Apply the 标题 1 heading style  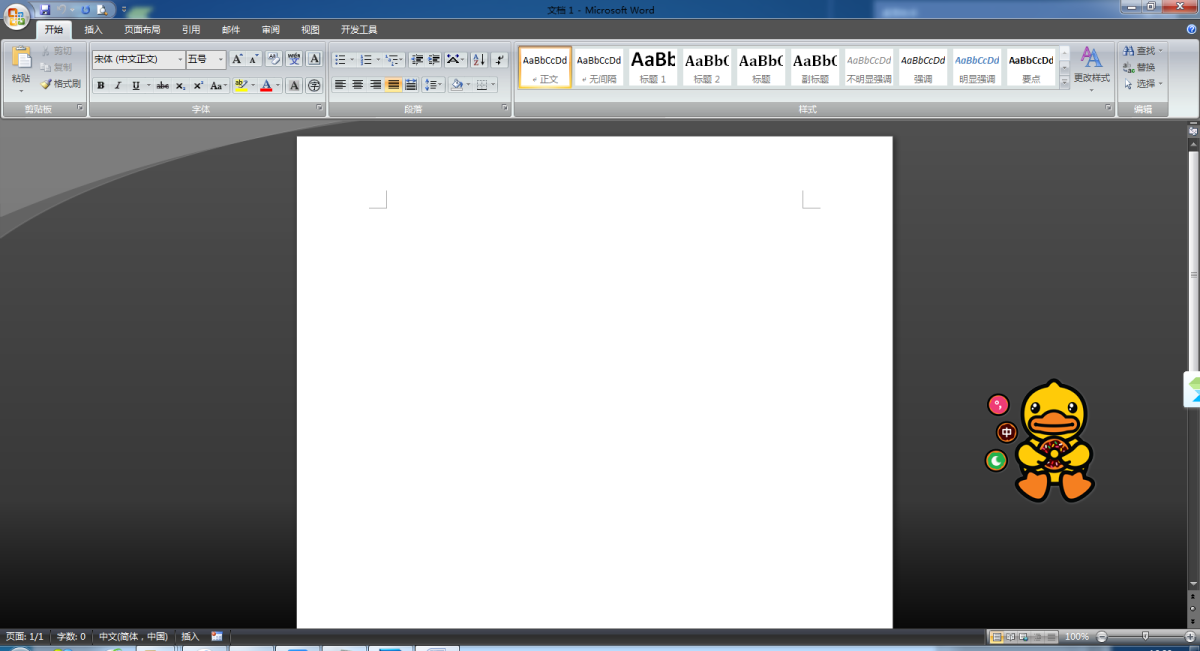[652, 66]
